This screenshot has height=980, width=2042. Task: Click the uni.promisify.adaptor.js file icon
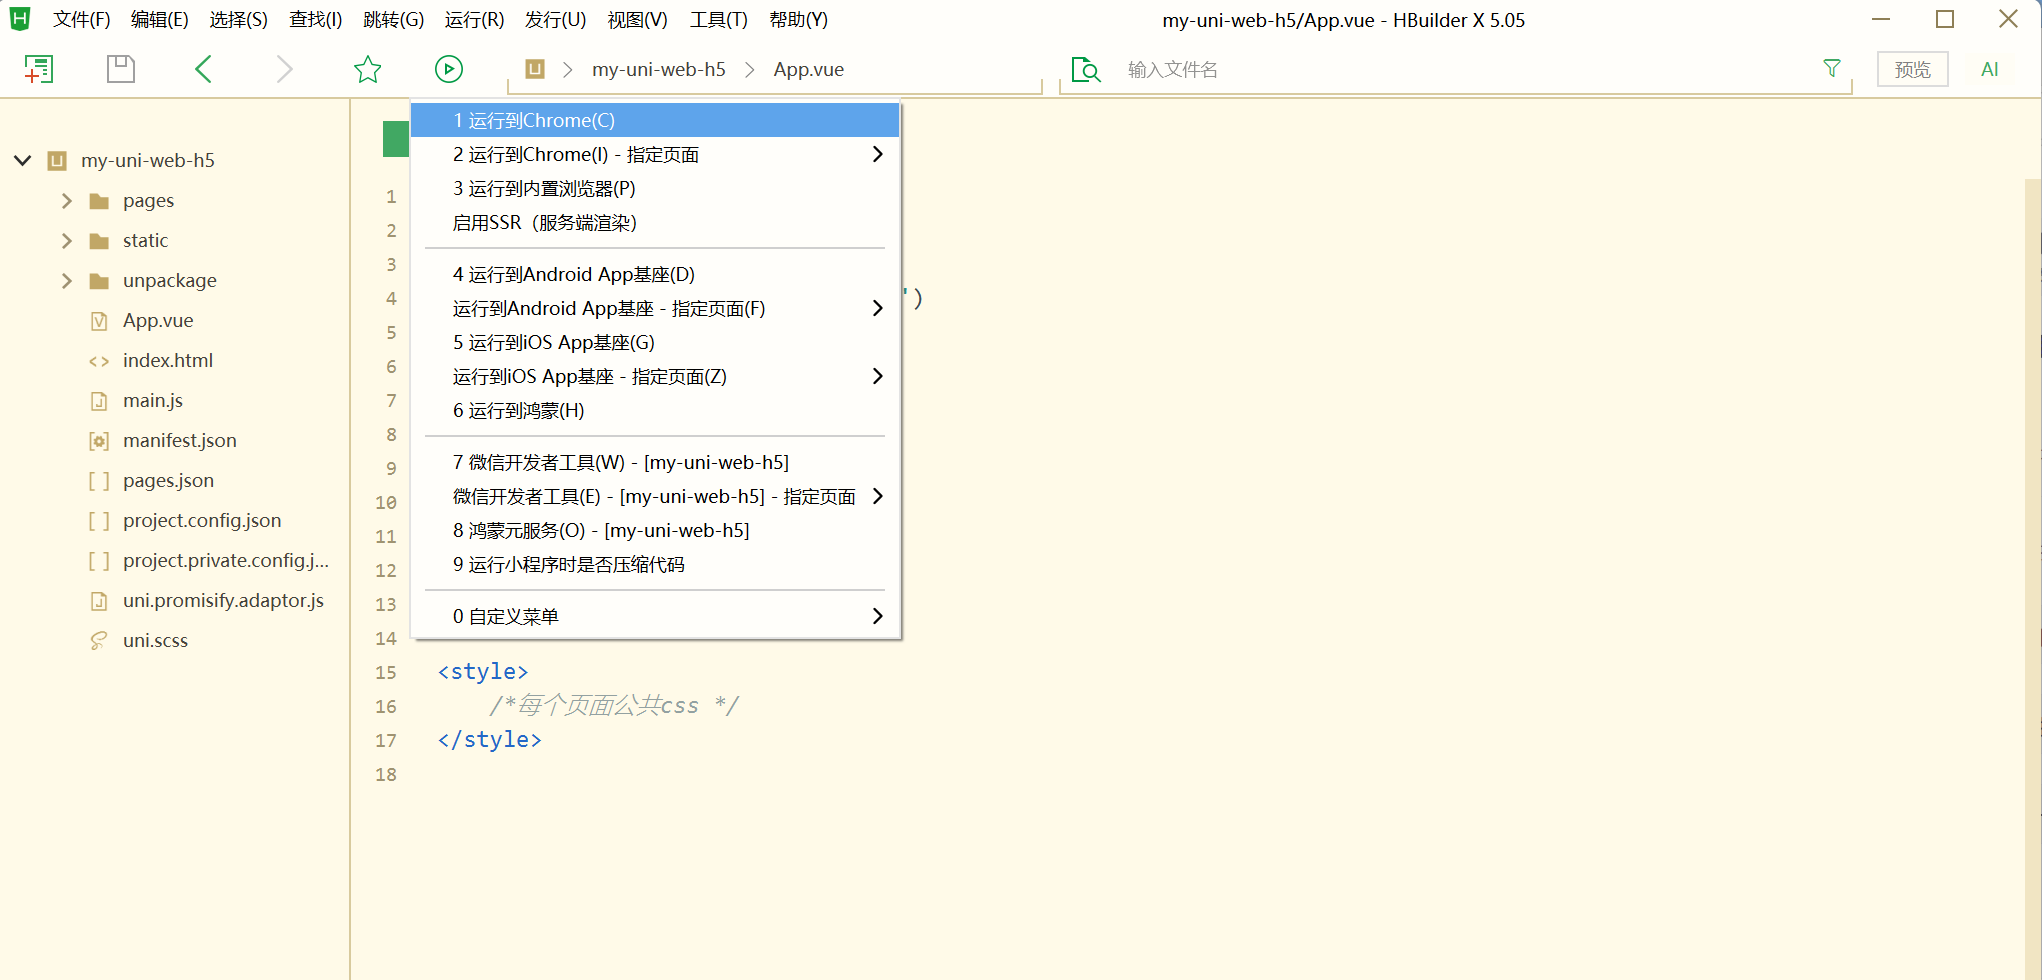coord(99,601)
